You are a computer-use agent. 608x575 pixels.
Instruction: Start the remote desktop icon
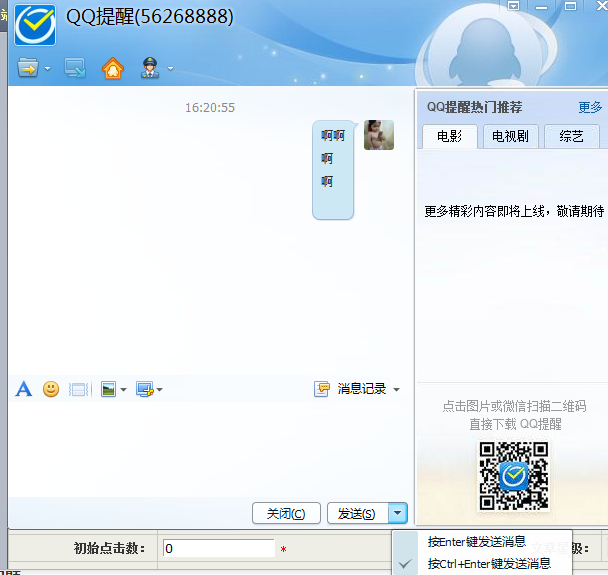(75, 68)
